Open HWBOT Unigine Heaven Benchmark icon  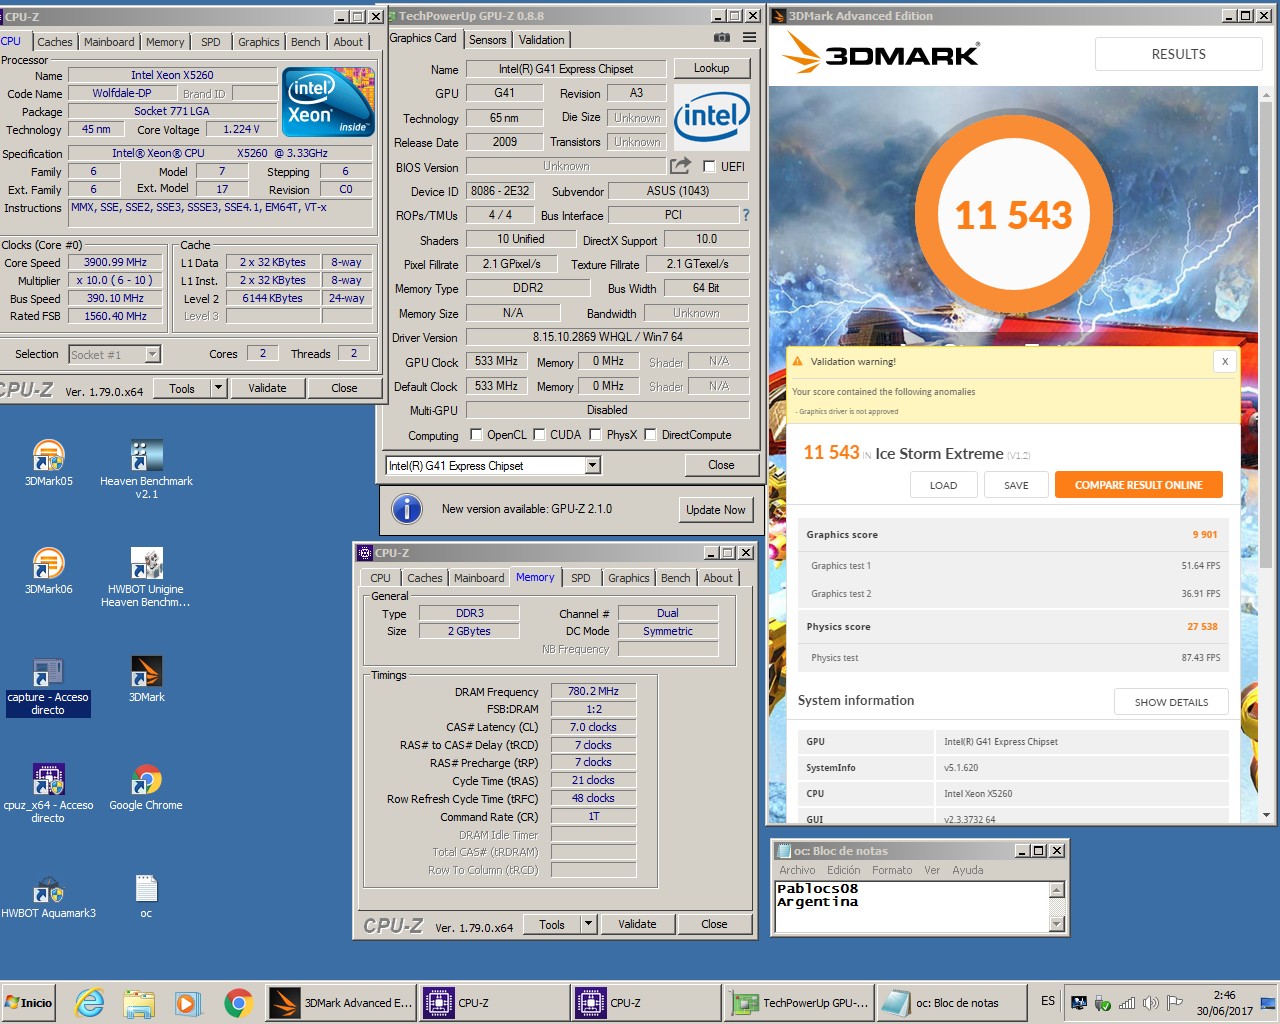(146, 577)
